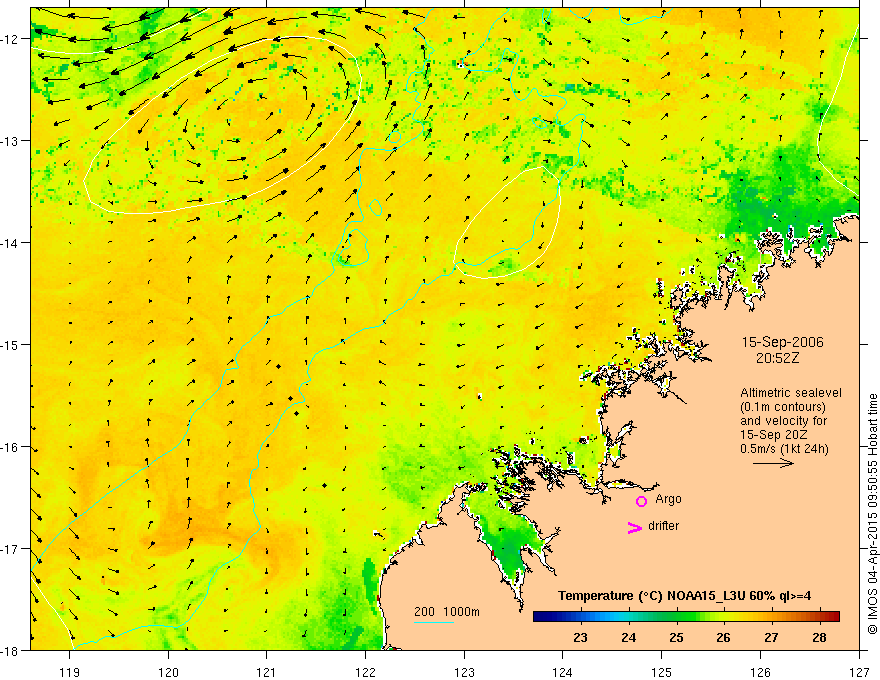Click the color bar label 28
This screenshot has width=880, height=680.
819,637
